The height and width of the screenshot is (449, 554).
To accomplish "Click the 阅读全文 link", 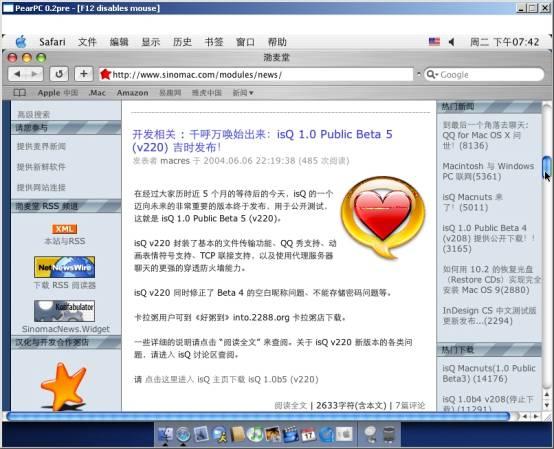I will 290,405.
